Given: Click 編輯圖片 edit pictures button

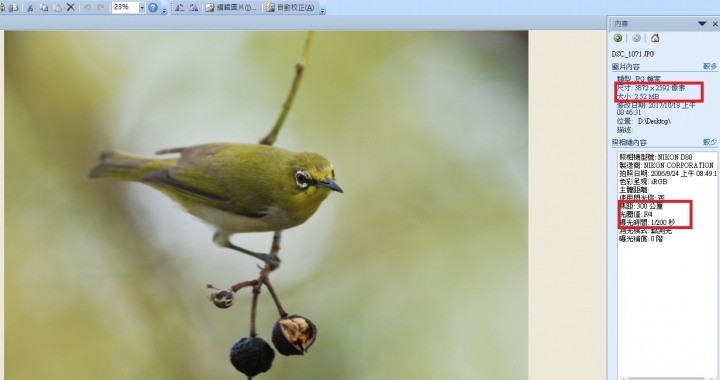Looking at the screenshot, I should [x=231, y=7].
